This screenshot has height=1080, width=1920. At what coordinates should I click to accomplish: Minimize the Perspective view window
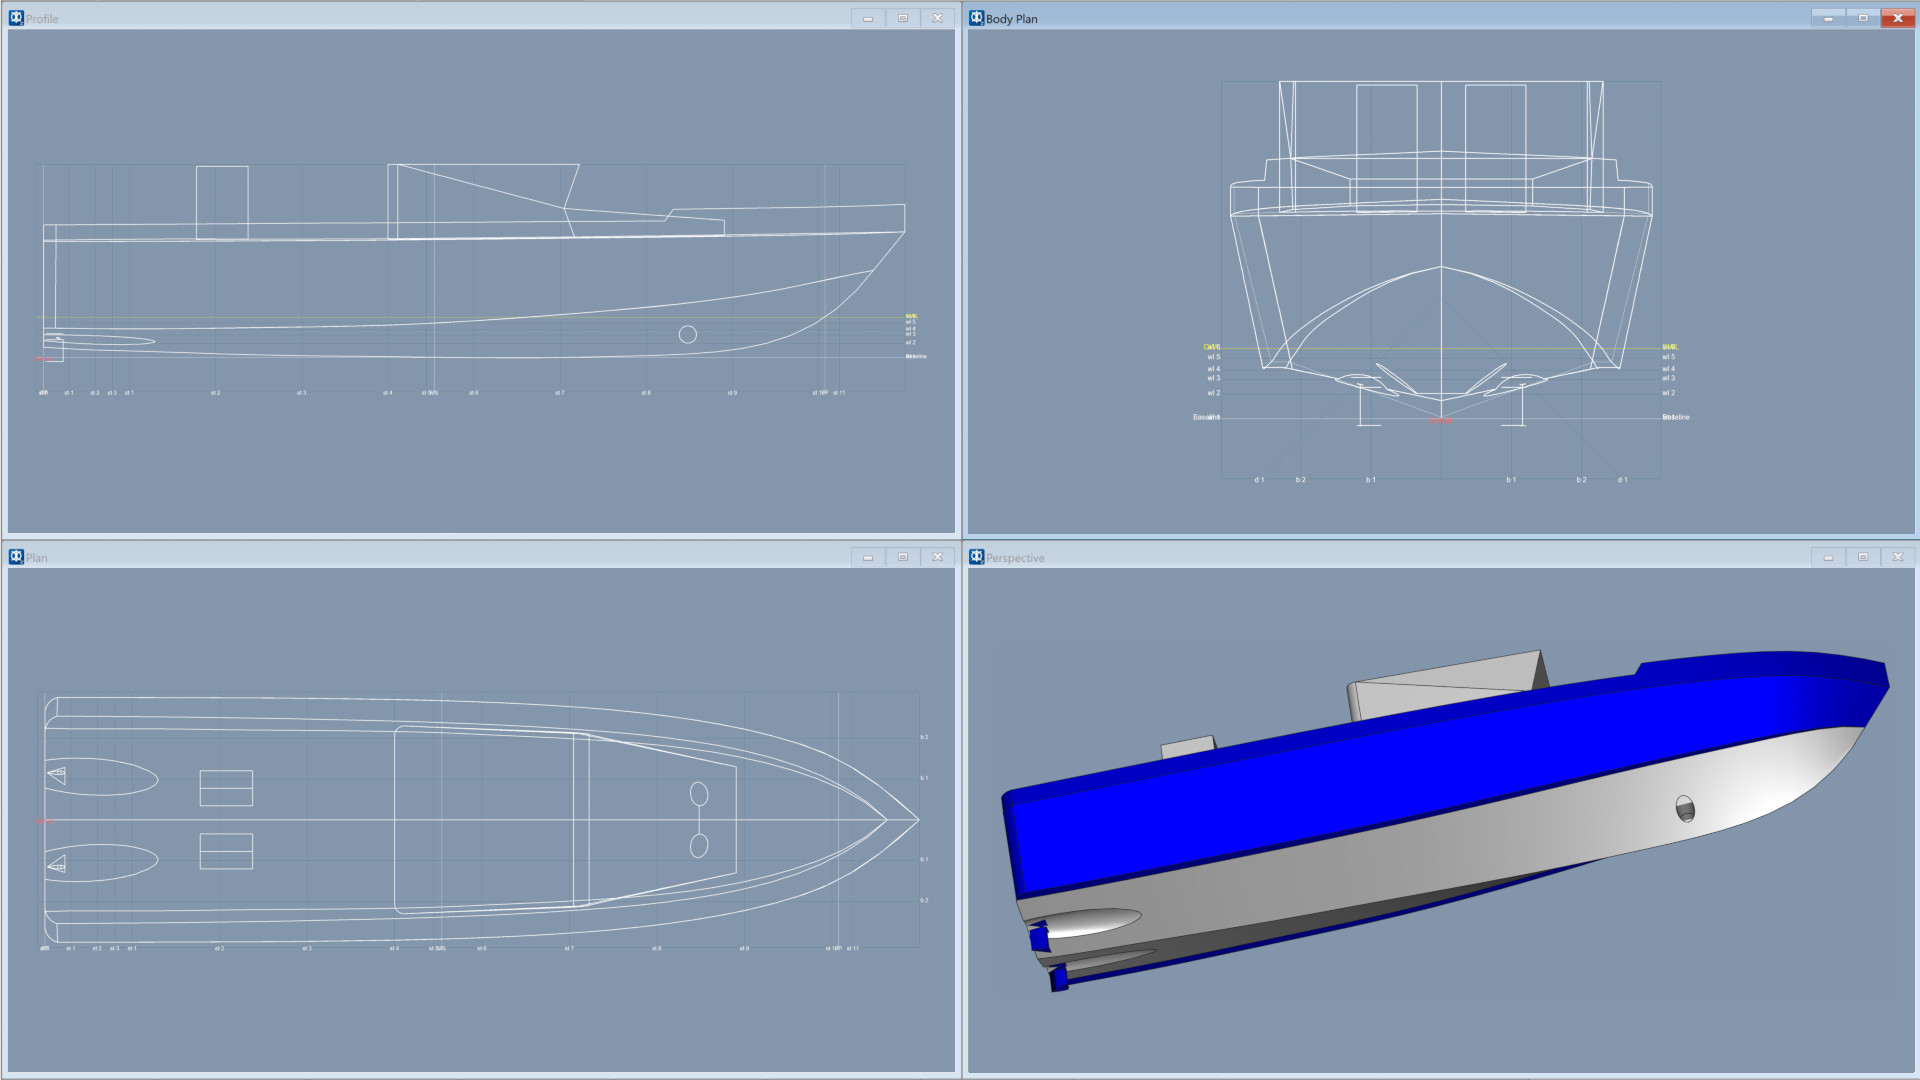pos(1827,557)
